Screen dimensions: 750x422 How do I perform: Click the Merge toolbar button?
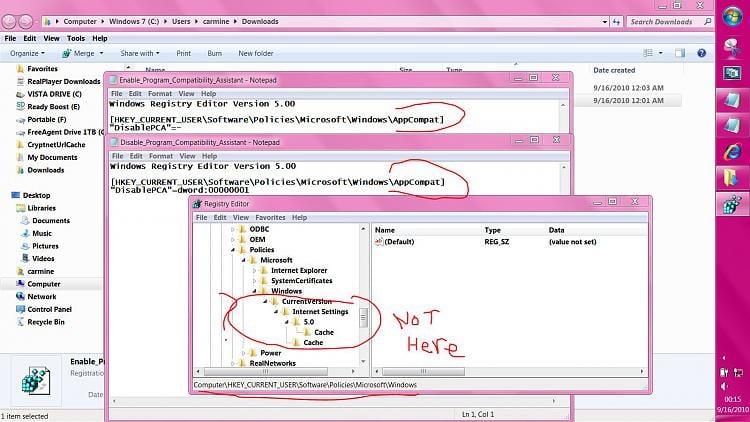(82, 53)
